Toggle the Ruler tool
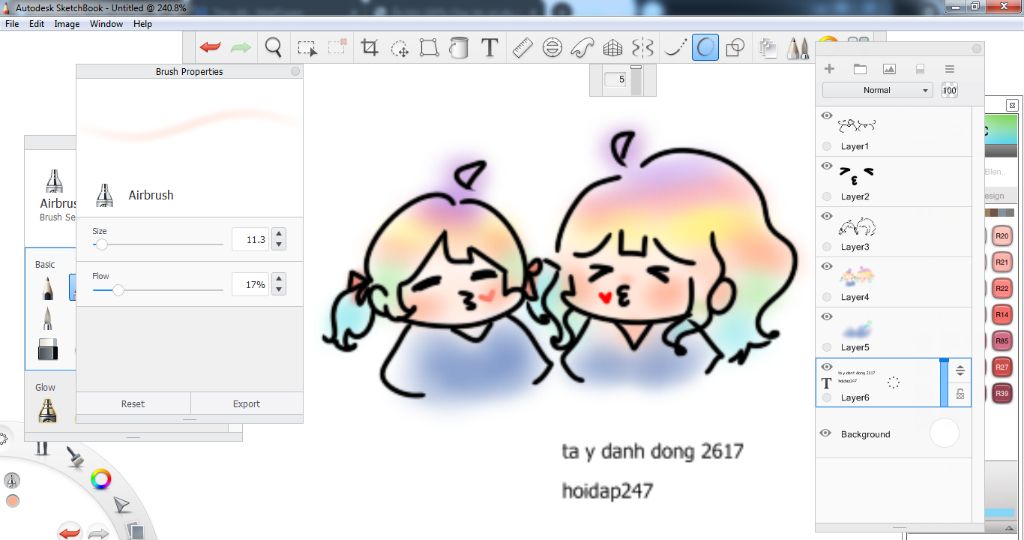1024x540 pixels. (x=522, y=48)
